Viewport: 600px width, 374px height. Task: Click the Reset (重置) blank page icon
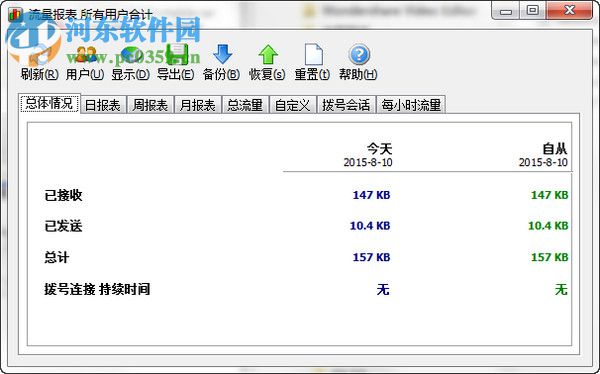313,54
